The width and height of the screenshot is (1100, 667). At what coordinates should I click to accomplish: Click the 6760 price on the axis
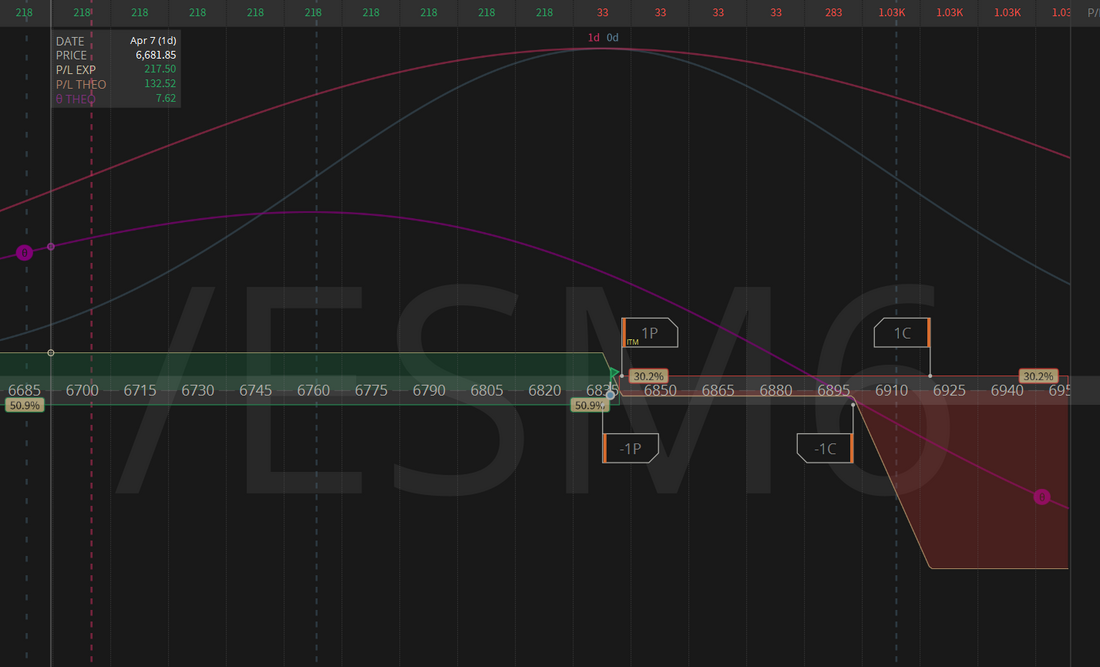pos(313,390)
